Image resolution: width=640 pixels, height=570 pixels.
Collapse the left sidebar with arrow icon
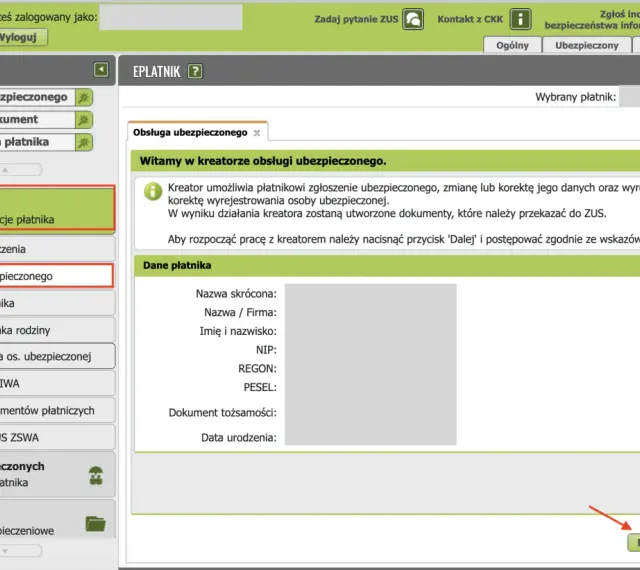pyautogui.click(x=101, y=69)
